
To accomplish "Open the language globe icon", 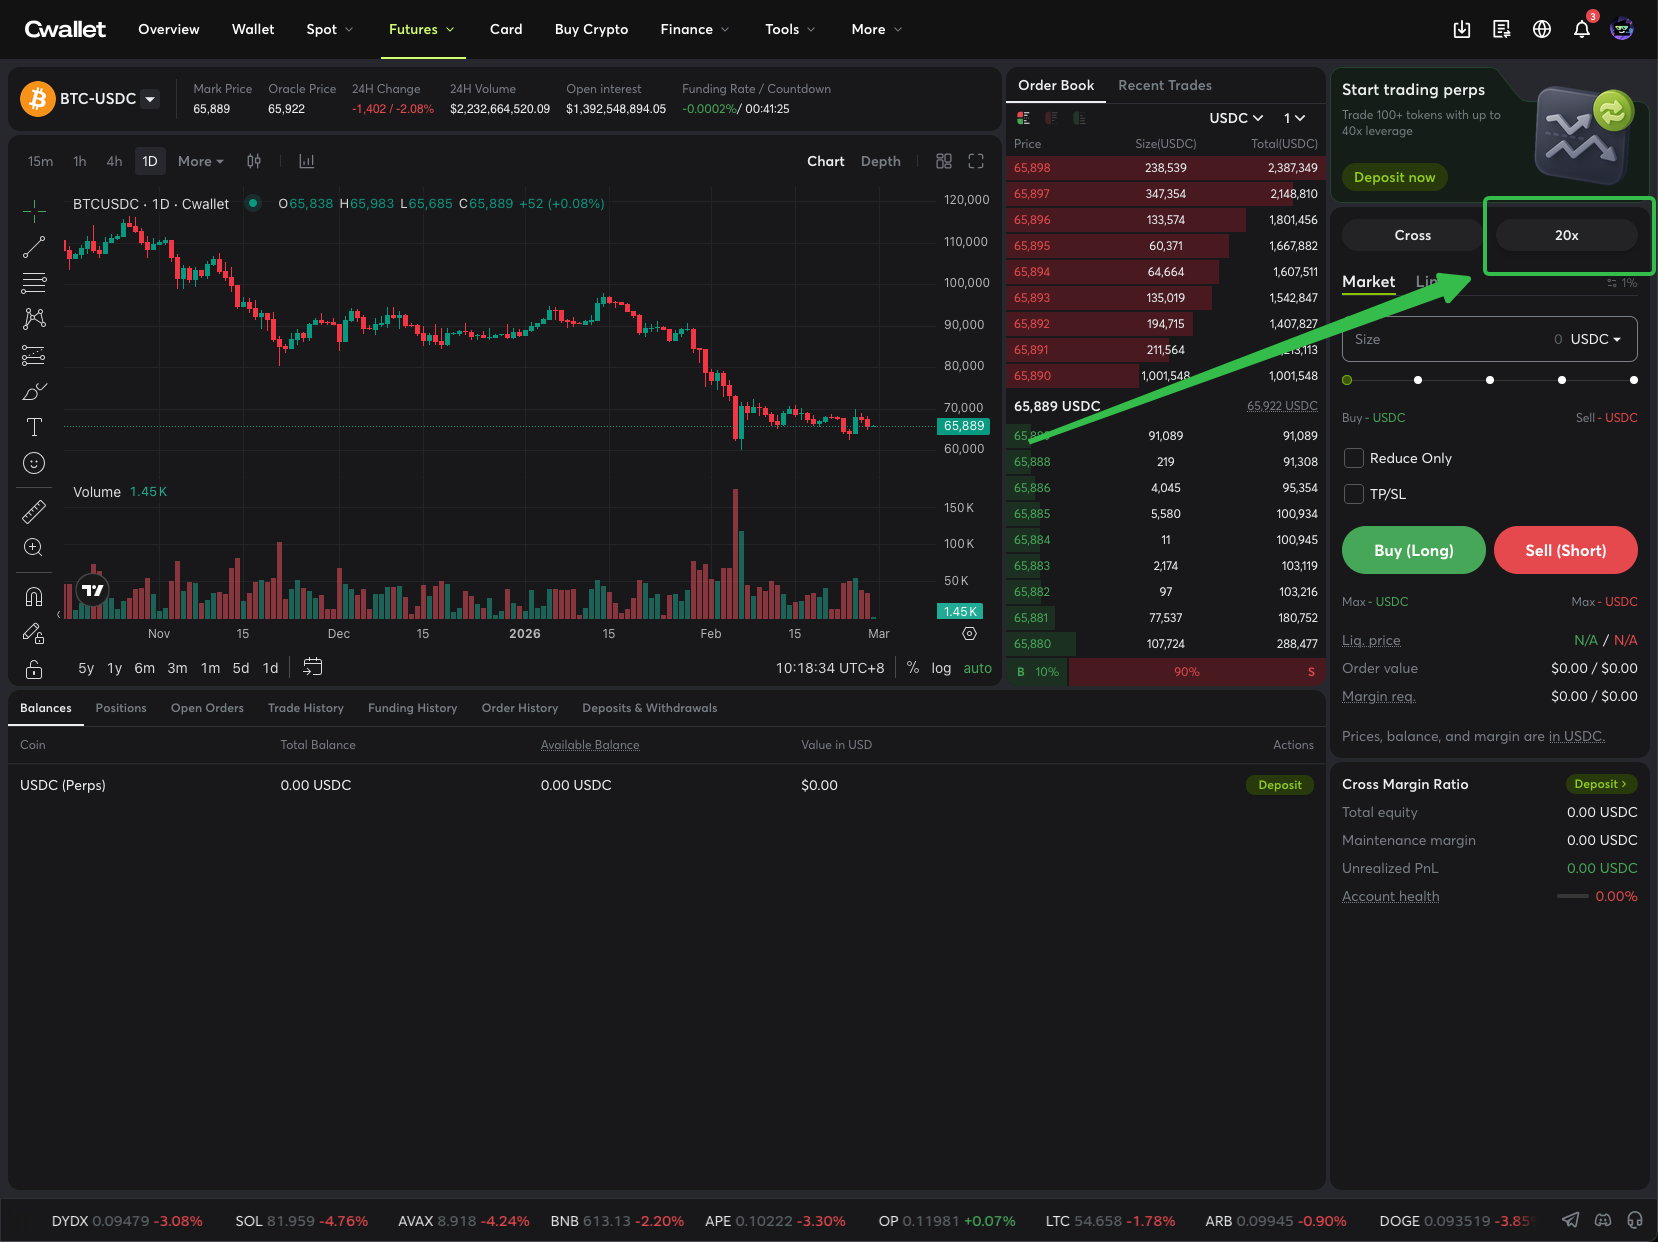I will pos(1541,30).
